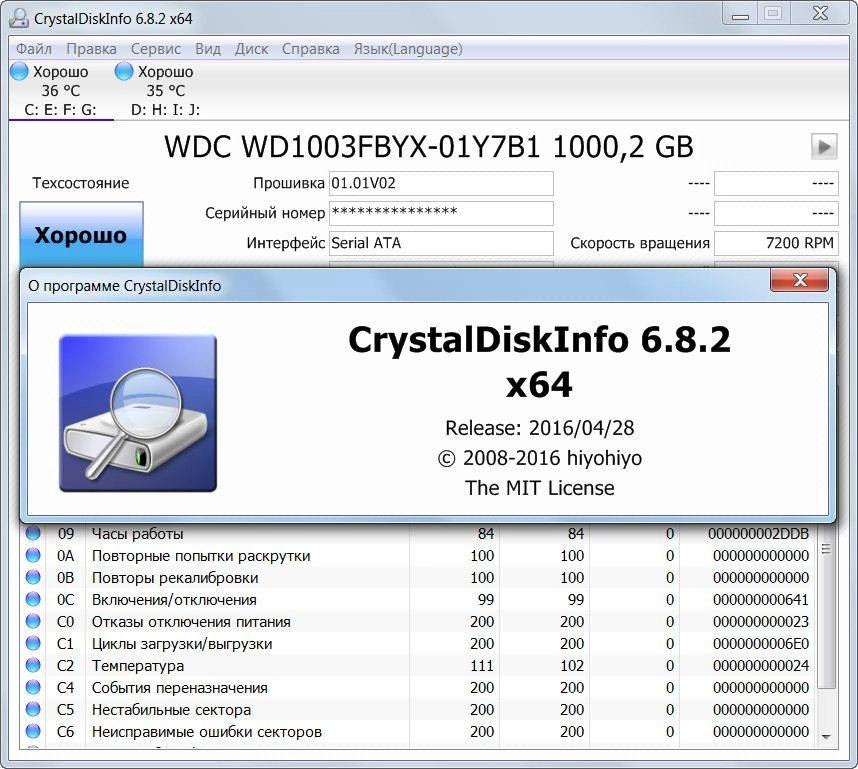The height and width of the screenshot is (769, 858).
Task: Click status orb for attribute C6
Action: pyautogui.click(x=33, y=731)
